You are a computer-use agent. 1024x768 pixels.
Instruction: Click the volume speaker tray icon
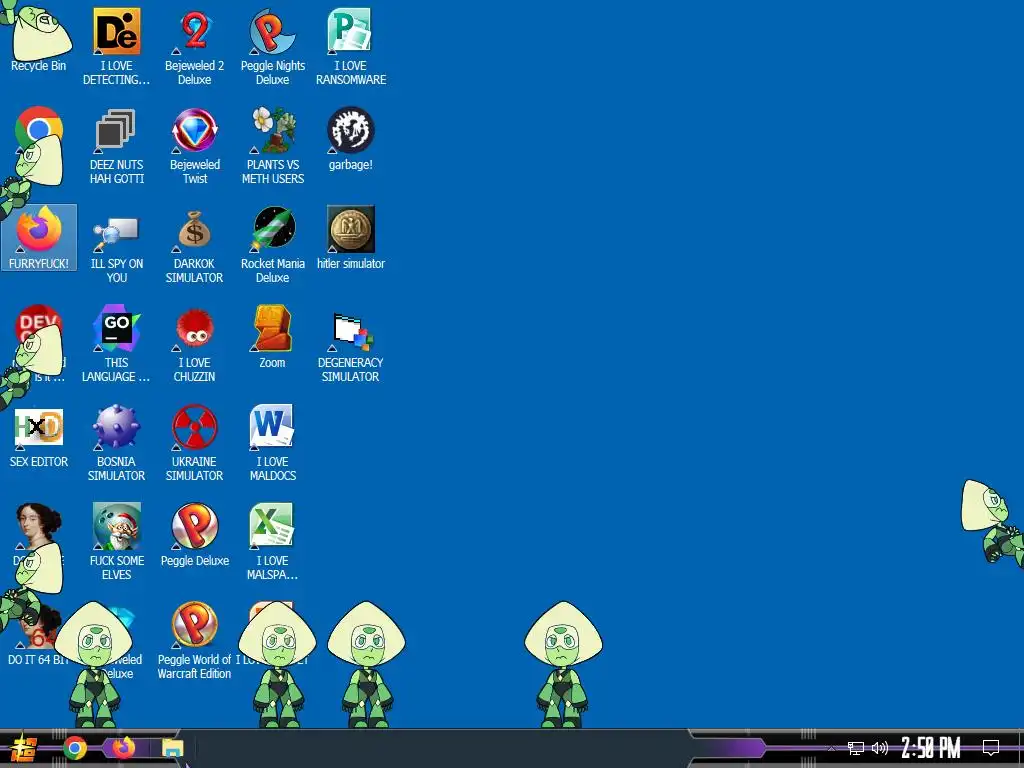click(x=880, y=748)
